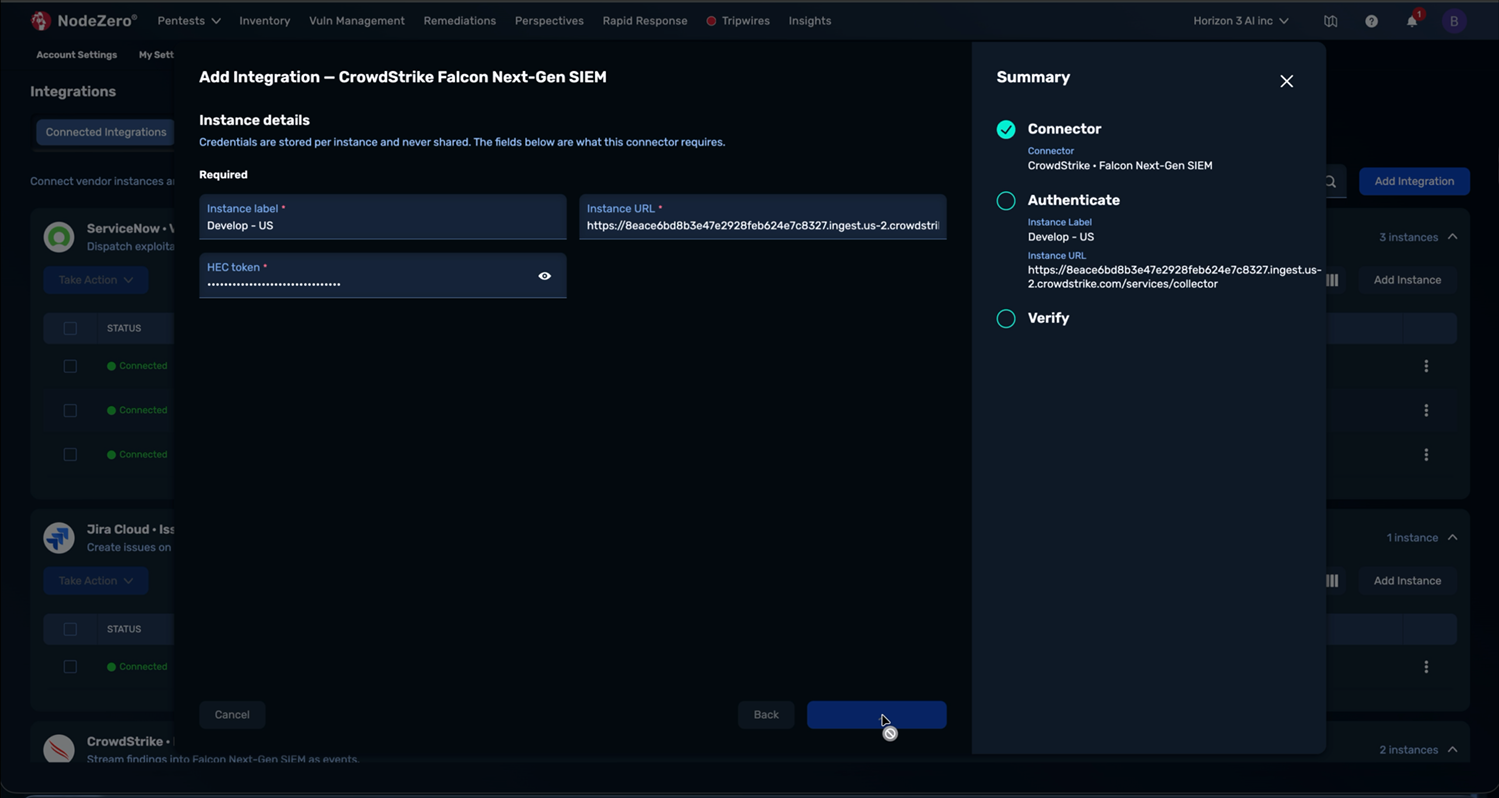Click the Cancel button
This screenshot has height=798, width=1499.
[232, 715]
